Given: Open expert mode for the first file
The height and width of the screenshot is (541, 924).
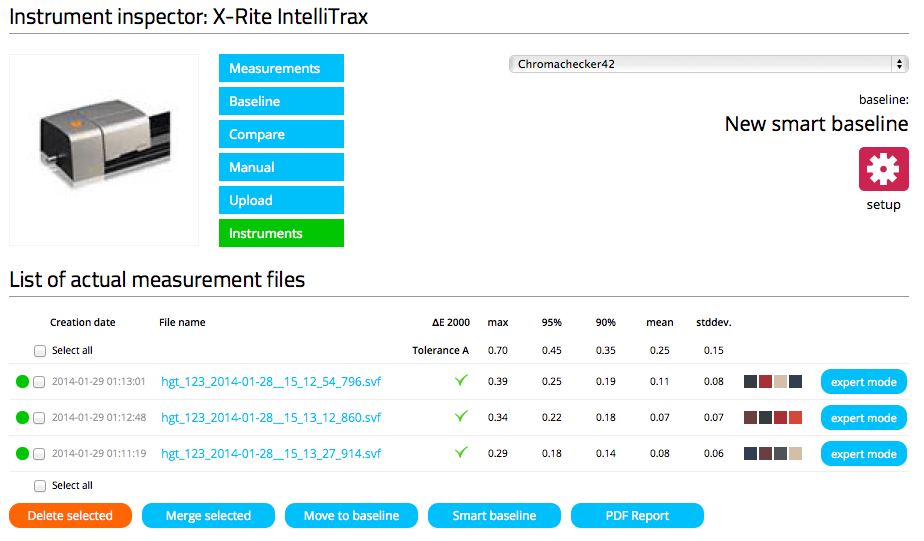Looking at the screenshot, I should coord(863,382).
